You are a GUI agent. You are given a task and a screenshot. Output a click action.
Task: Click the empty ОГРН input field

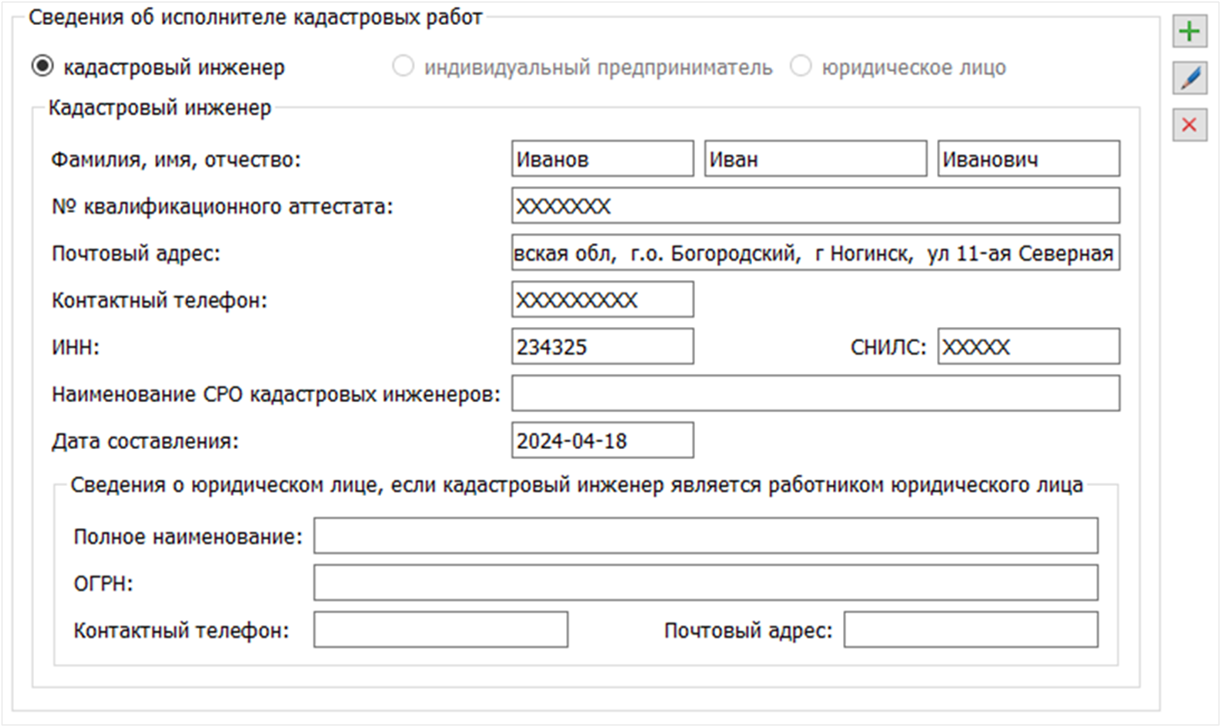click(705, 583)
